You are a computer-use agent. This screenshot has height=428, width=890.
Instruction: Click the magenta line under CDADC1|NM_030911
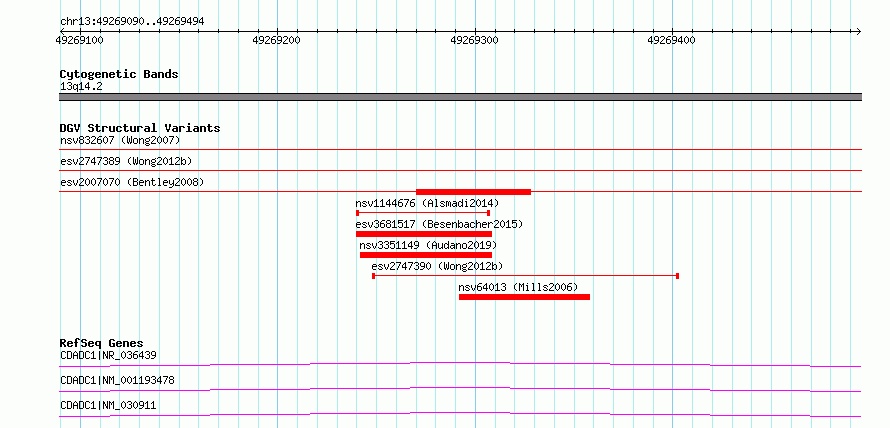[460, 414]
